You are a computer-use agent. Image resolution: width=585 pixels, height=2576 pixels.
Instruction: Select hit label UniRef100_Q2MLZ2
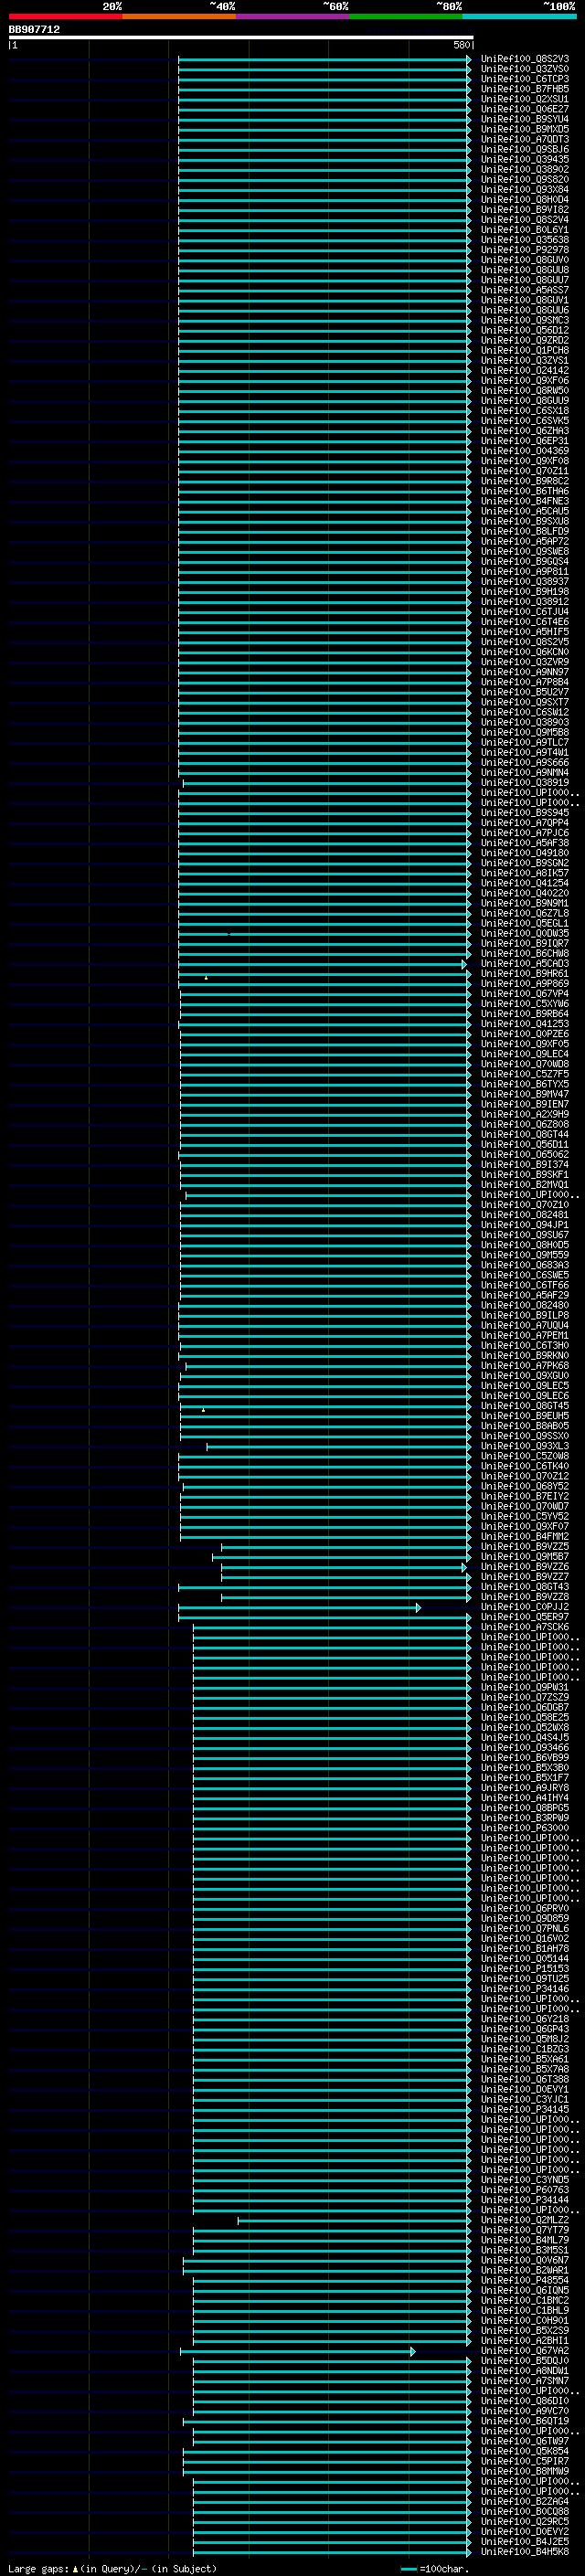click(525, 2220)
